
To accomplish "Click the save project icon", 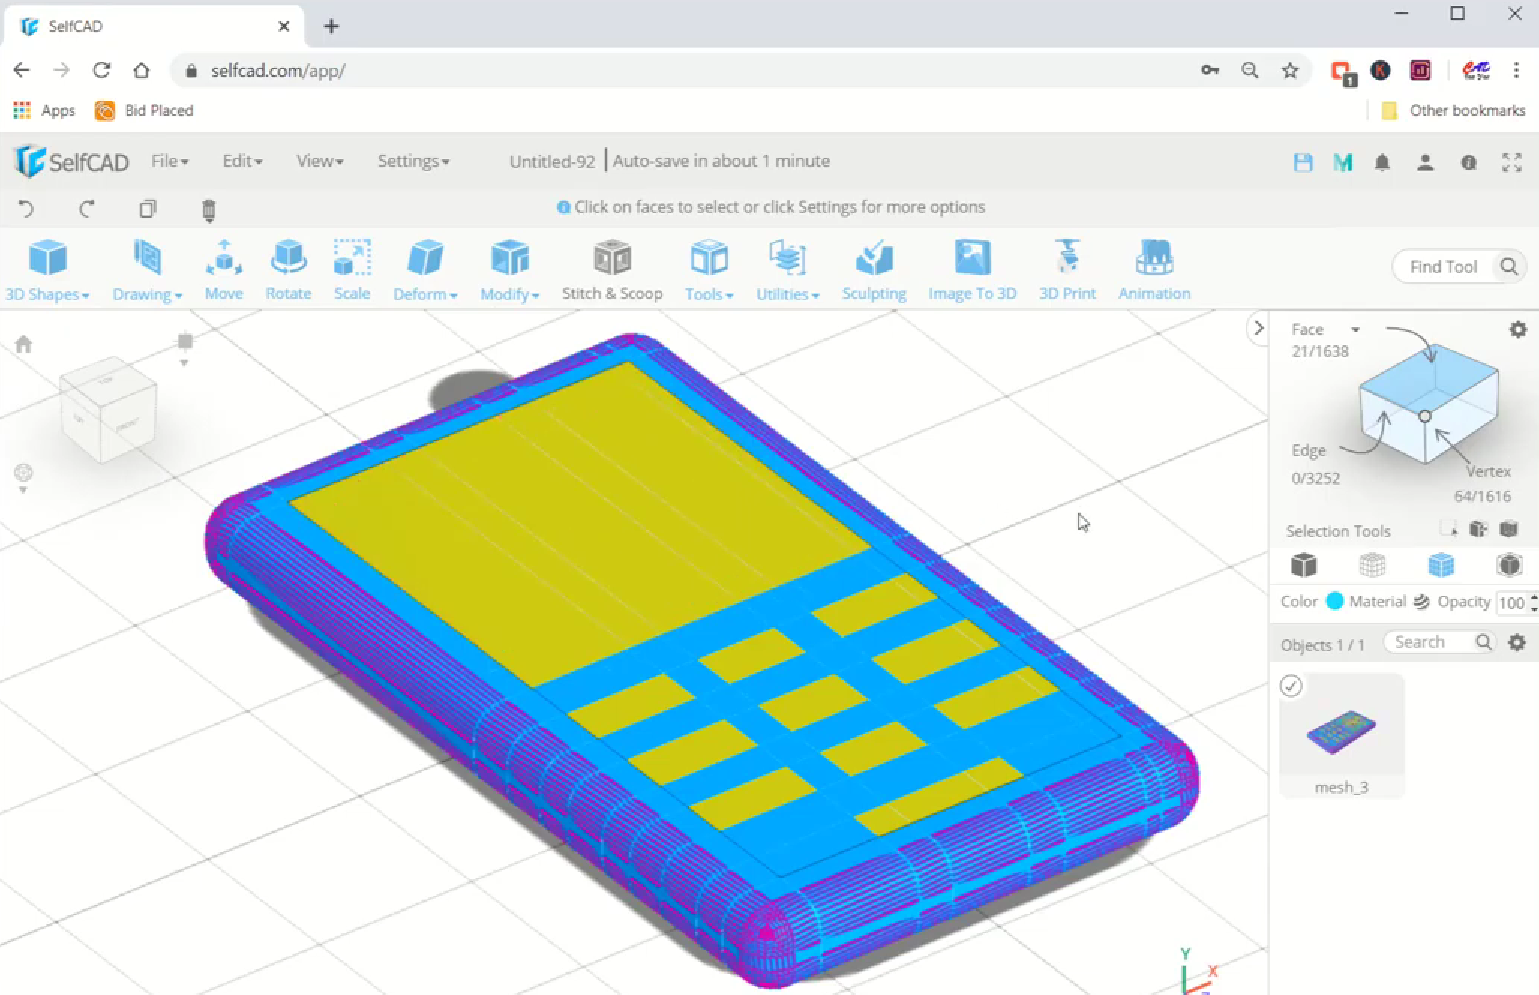I will pos(1303,162).
